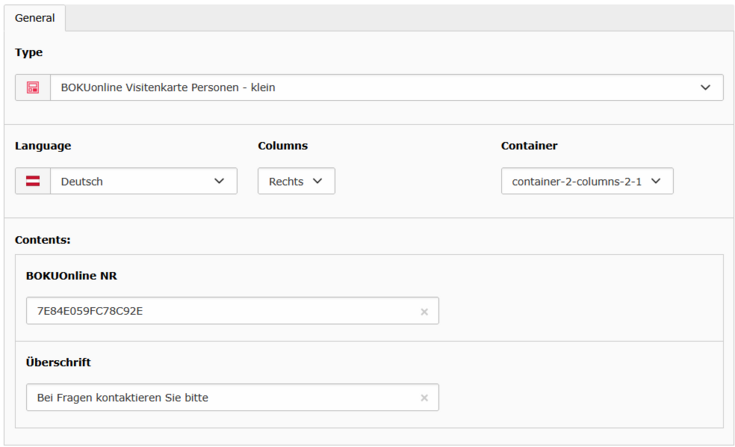Click the Austrian flag icon beside Language

tap(33, 181)
